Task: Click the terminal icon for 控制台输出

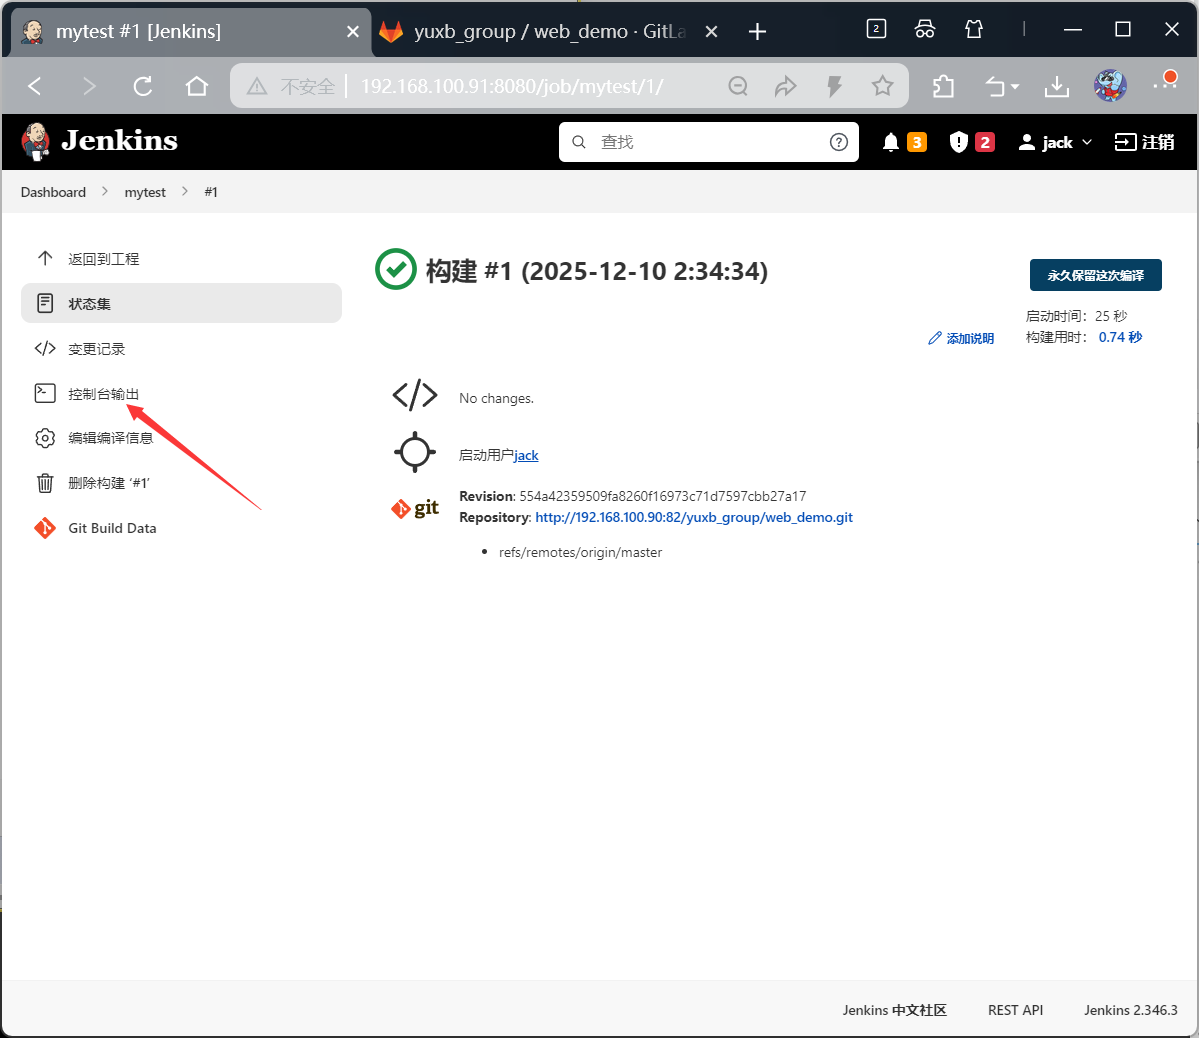Action: click(45, 393)
